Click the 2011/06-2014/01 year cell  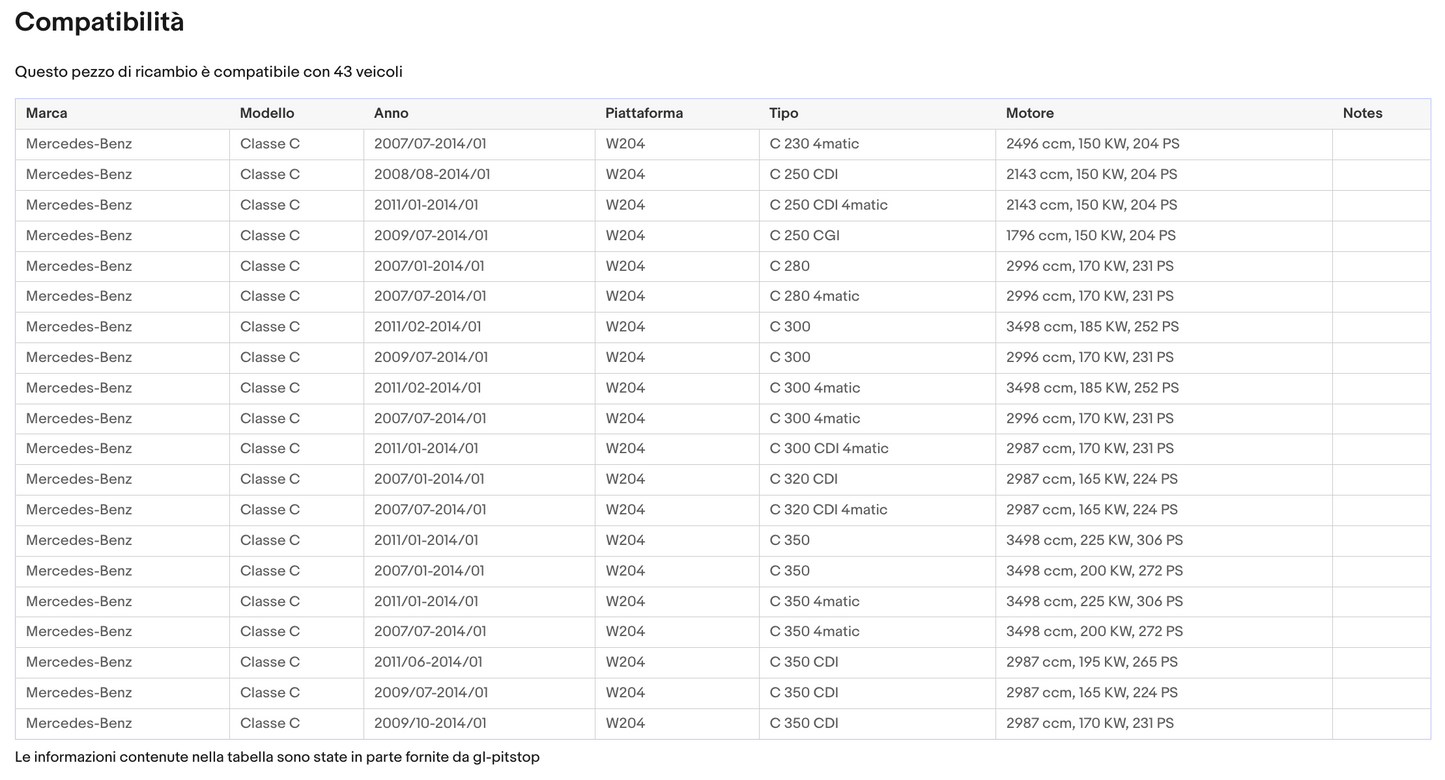[428, 662]
